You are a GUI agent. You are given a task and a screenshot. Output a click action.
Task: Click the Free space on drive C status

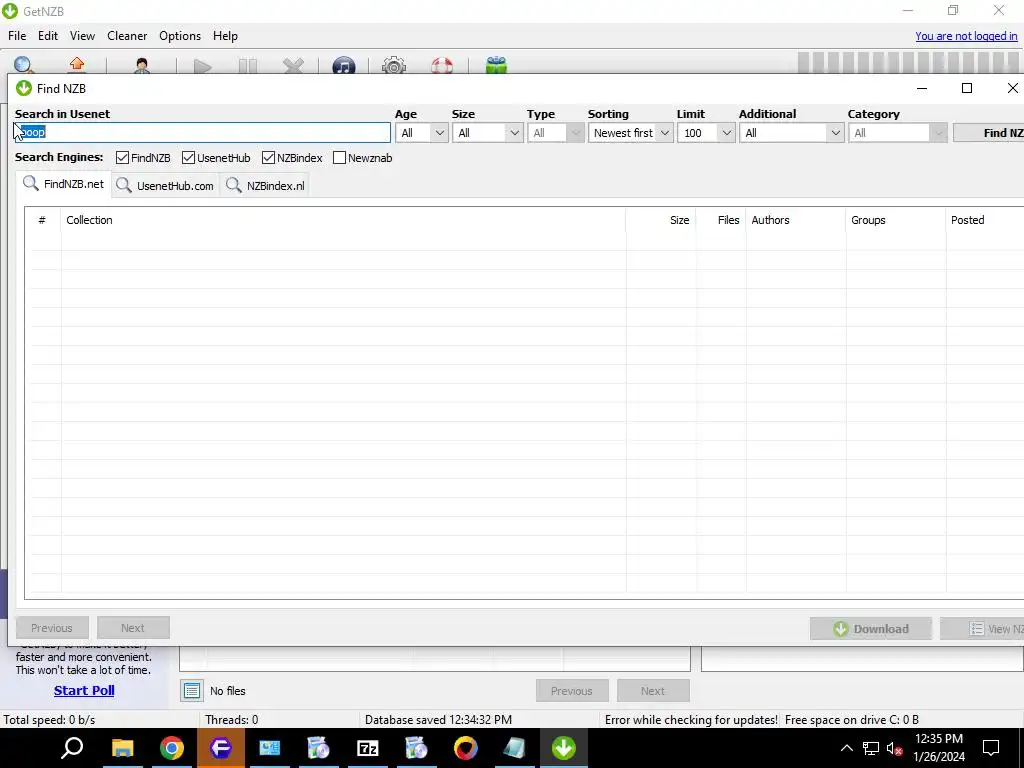click(852, 720)
